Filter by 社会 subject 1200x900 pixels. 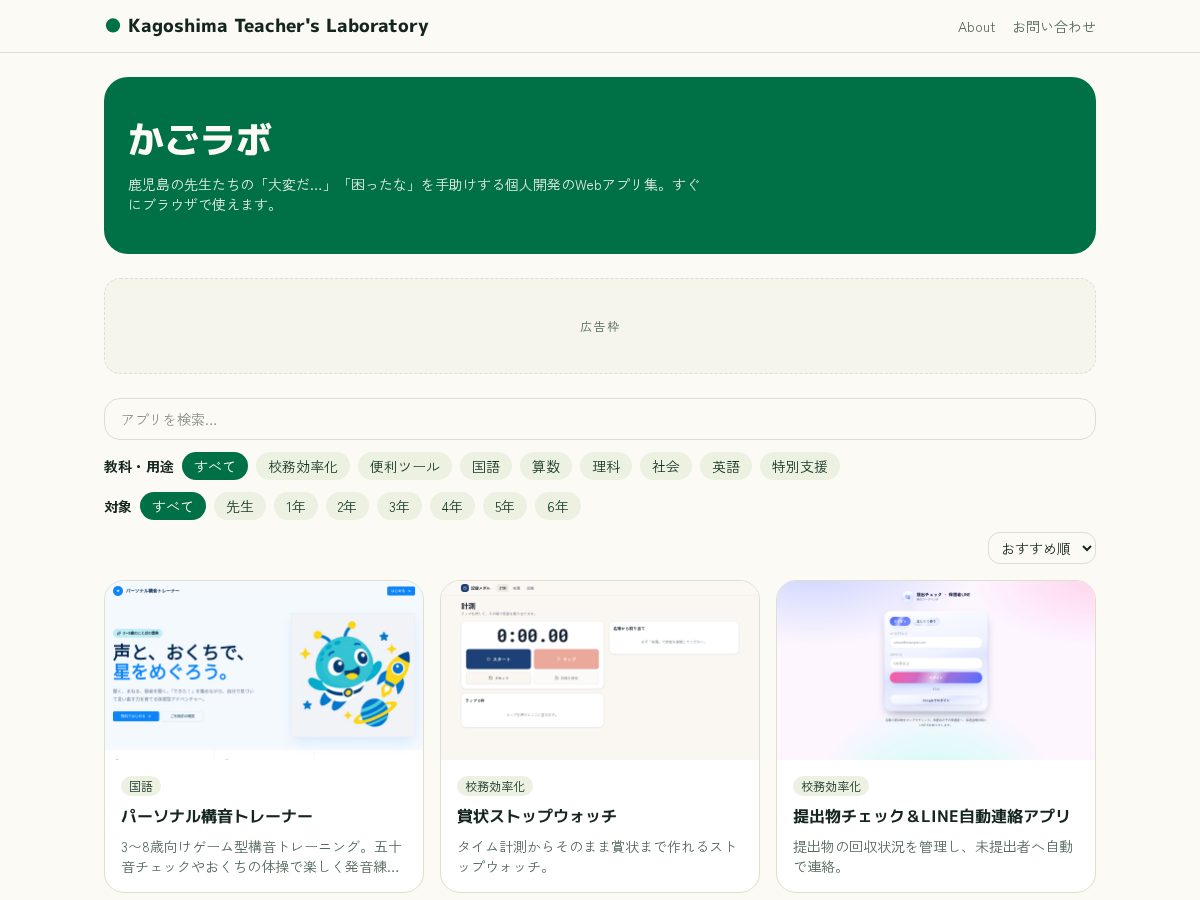[666, 466]
